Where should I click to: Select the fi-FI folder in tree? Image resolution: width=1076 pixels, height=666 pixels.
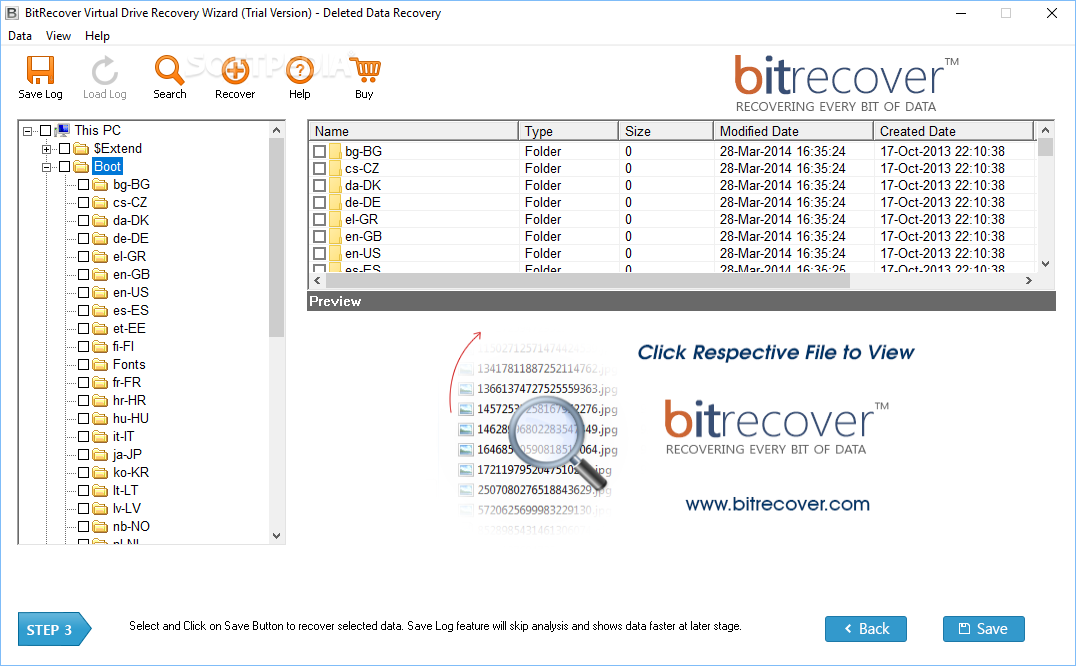pyautogui.click(x=124, y=346)
